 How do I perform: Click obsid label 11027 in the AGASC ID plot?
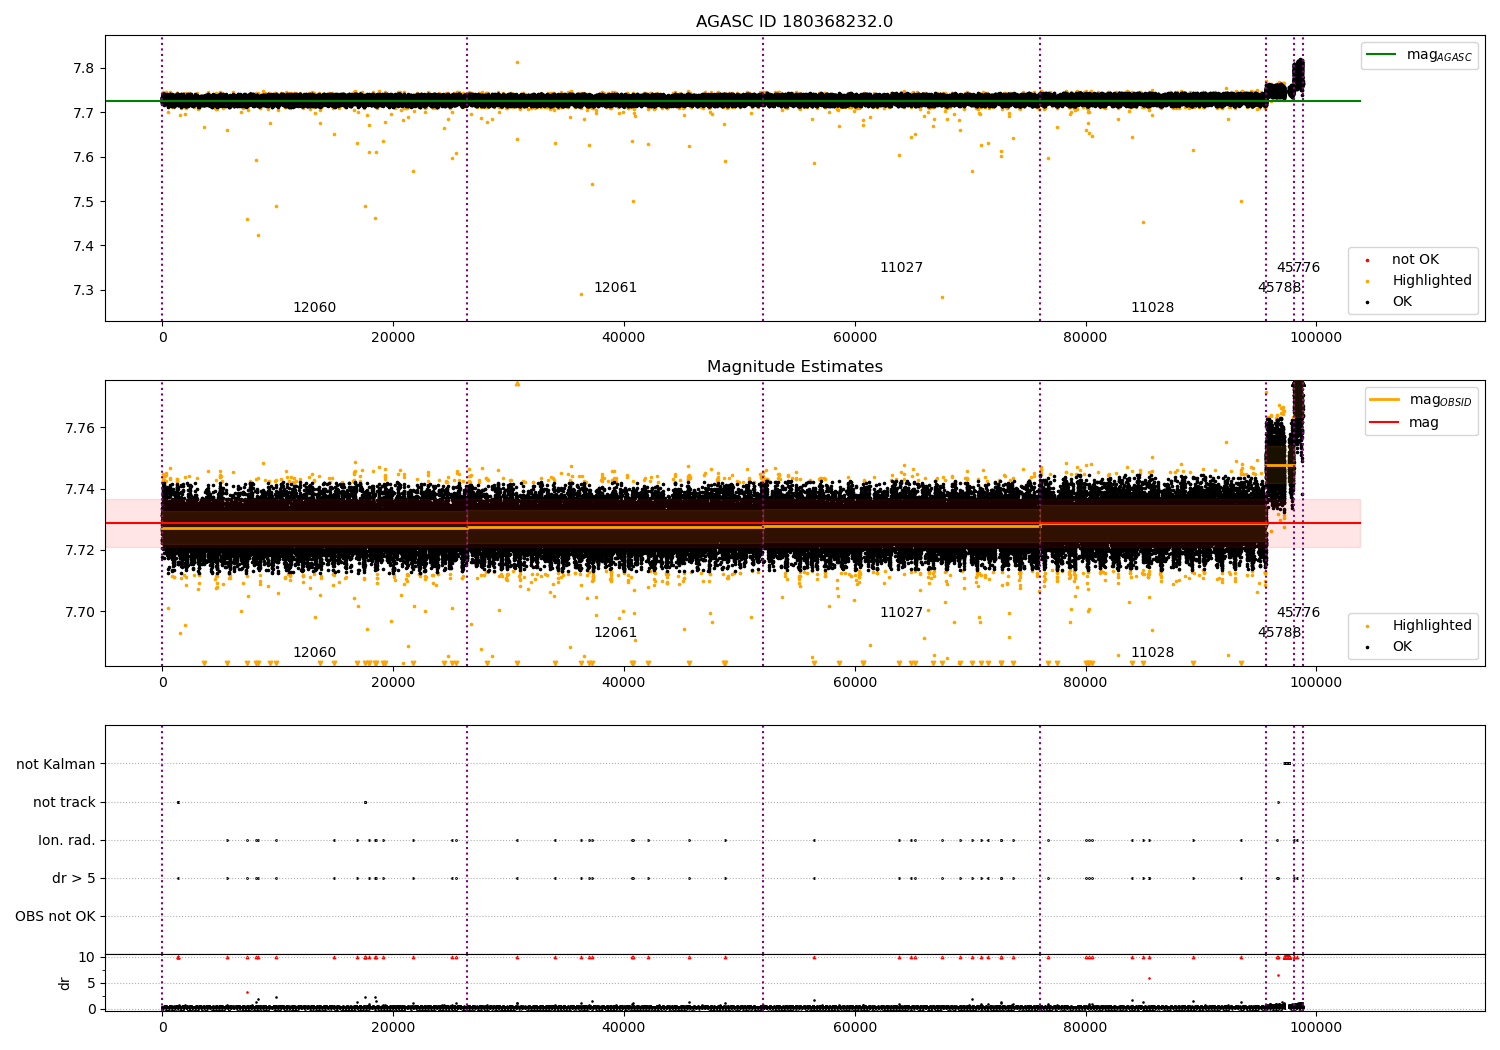[901, 268]
